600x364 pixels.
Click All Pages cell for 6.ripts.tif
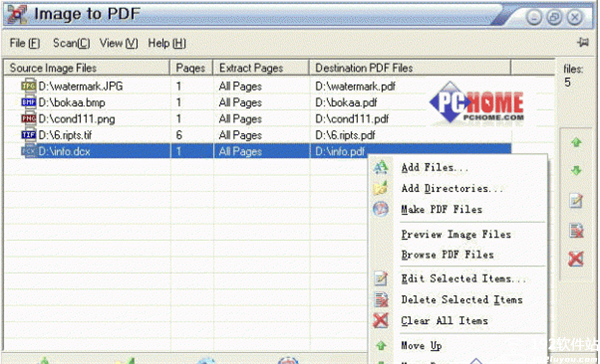[x=240, y=135]
